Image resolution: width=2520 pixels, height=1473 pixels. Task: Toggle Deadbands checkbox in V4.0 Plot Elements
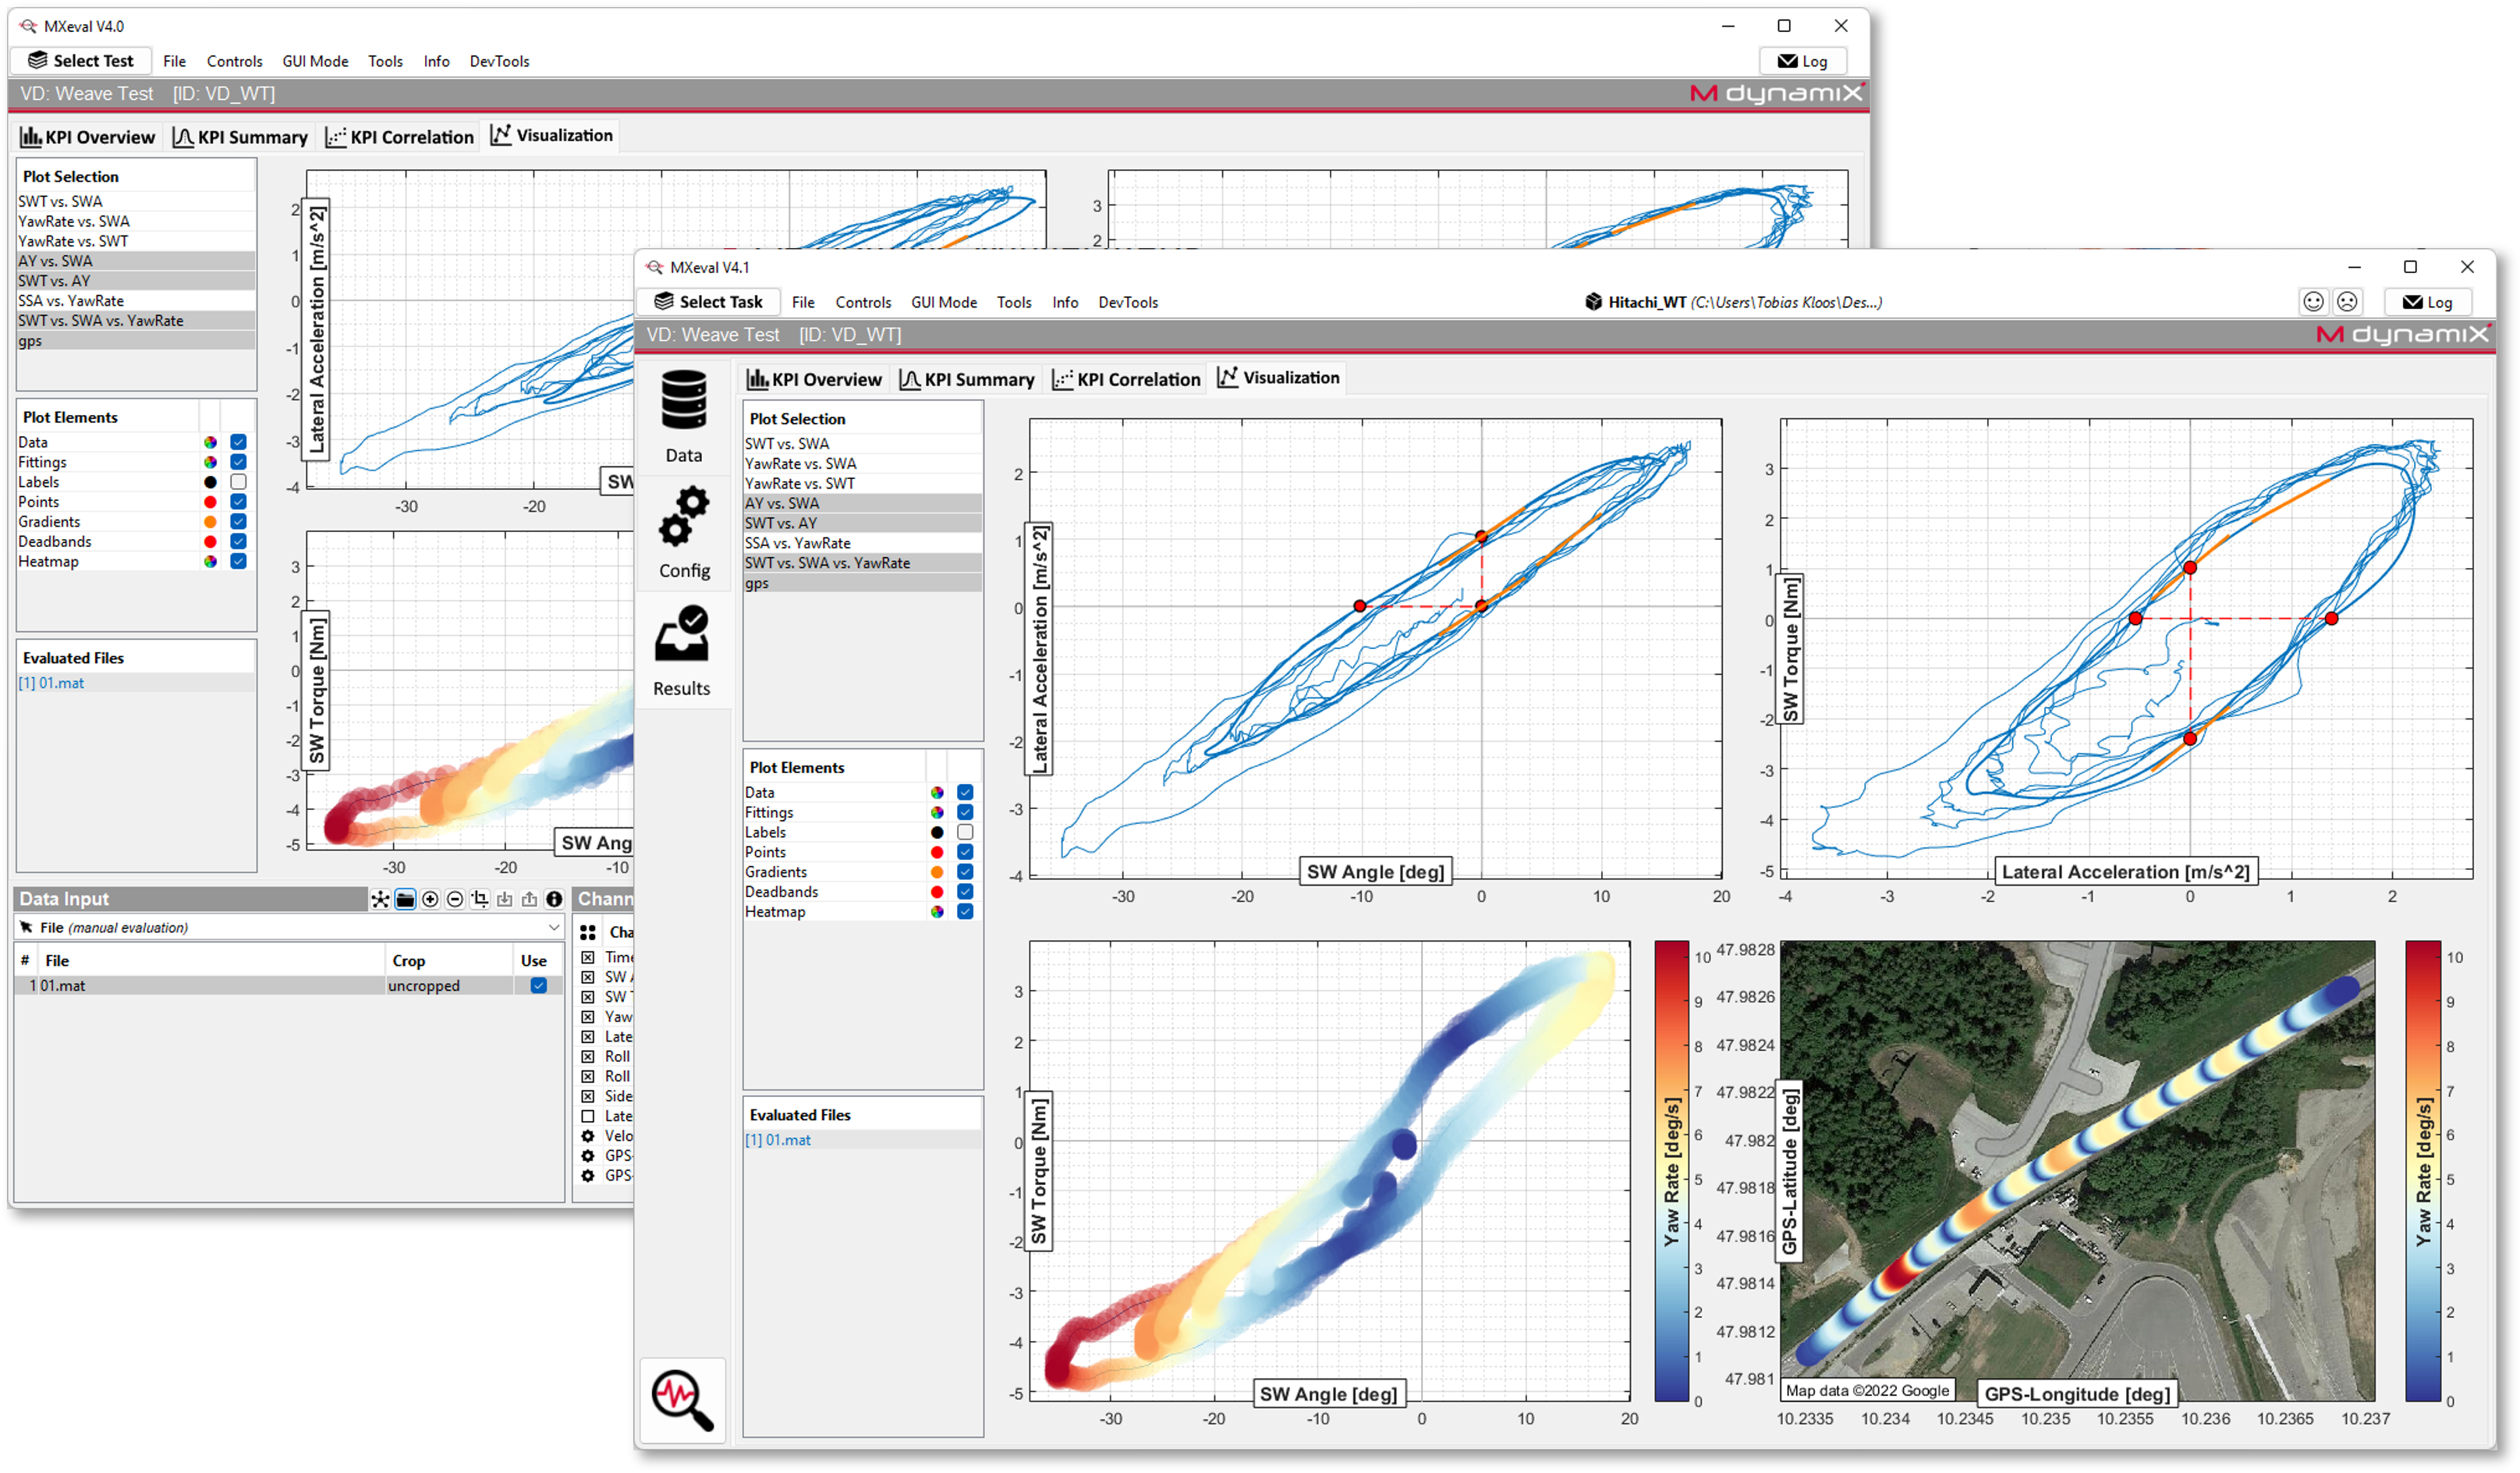(238, 542)
